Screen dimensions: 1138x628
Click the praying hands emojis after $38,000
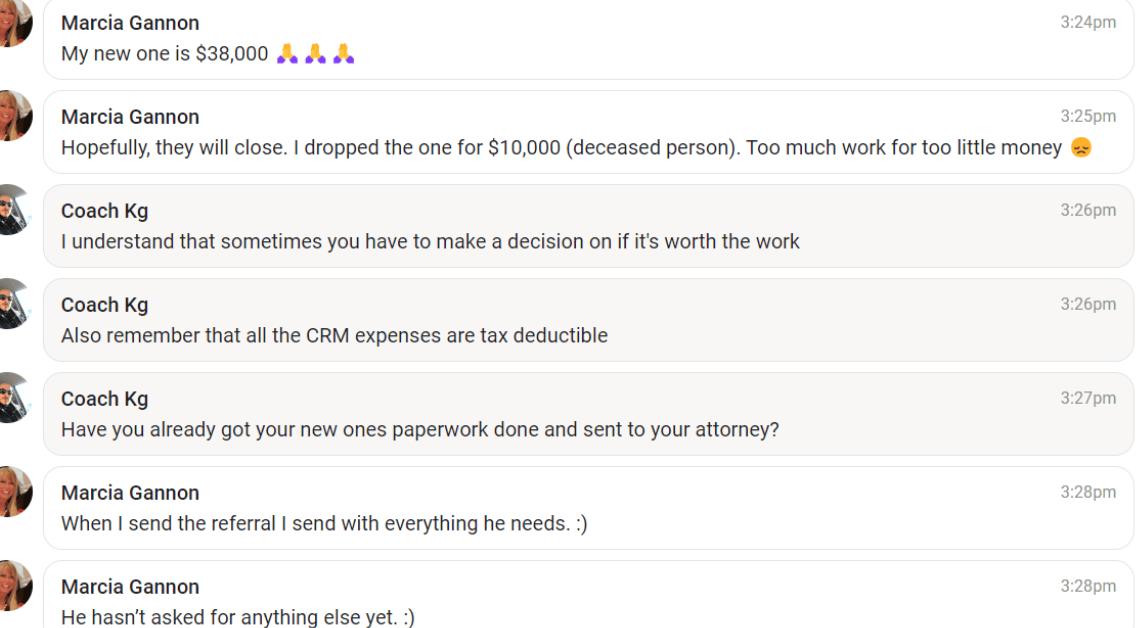315,54
